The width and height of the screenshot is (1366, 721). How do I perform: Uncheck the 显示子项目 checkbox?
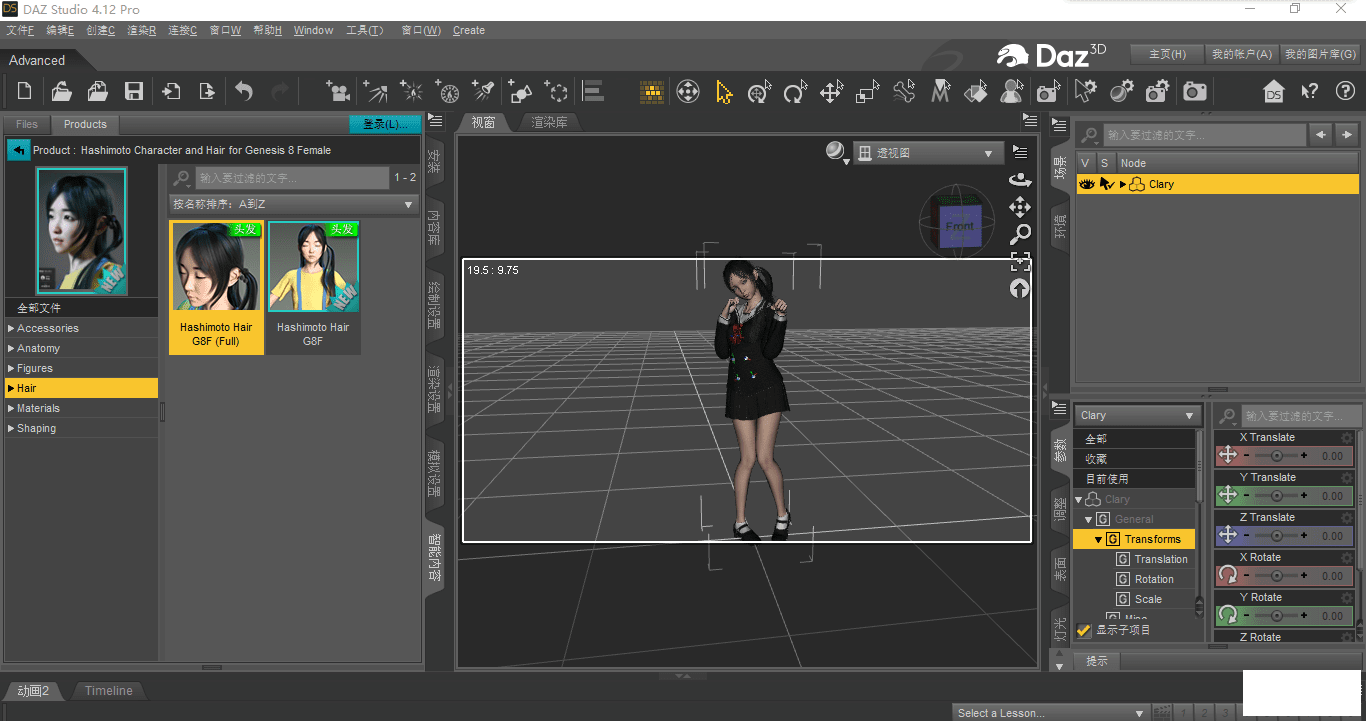(1084, 631)
